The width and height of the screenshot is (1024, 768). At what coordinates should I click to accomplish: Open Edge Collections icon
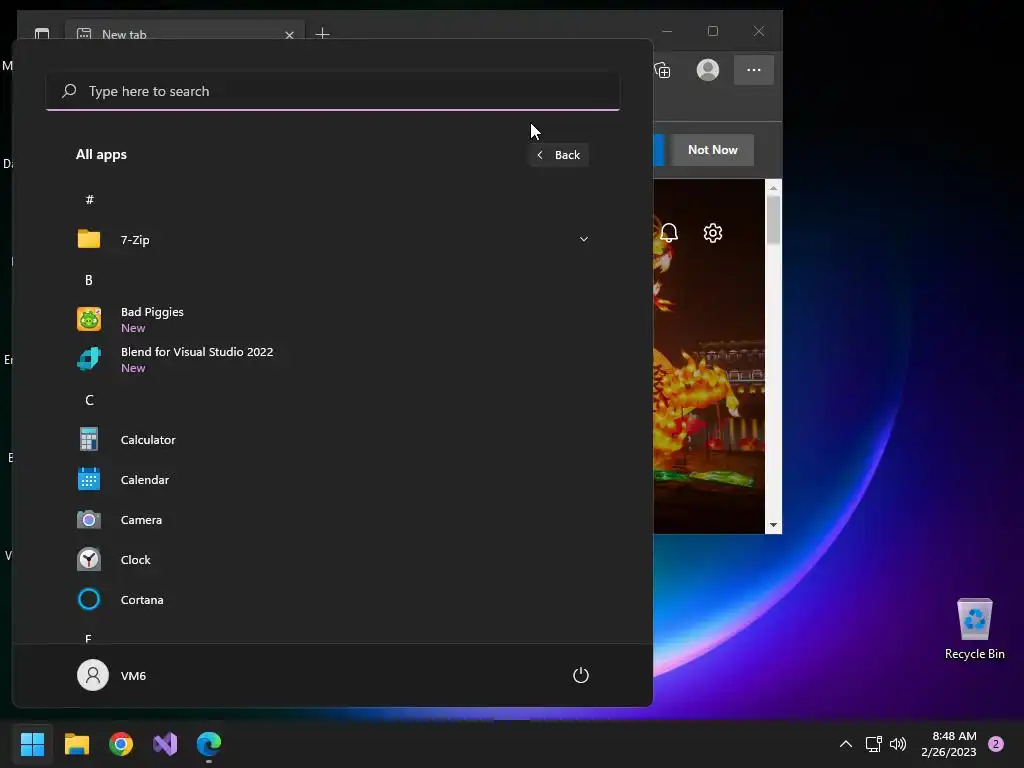click(x=662, y=70)
